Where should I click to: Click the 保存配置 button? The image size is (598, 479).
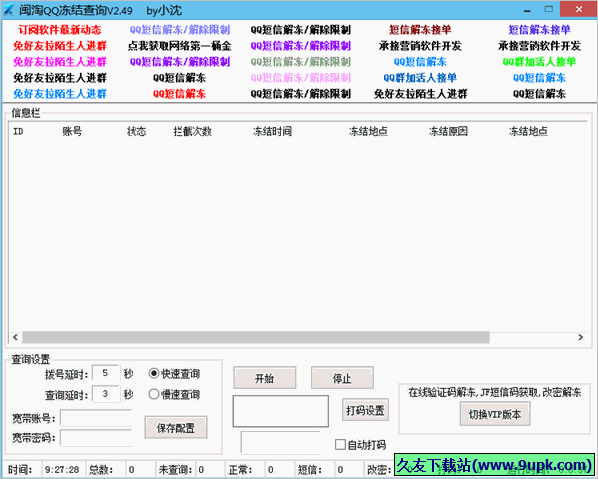point(176,428)
